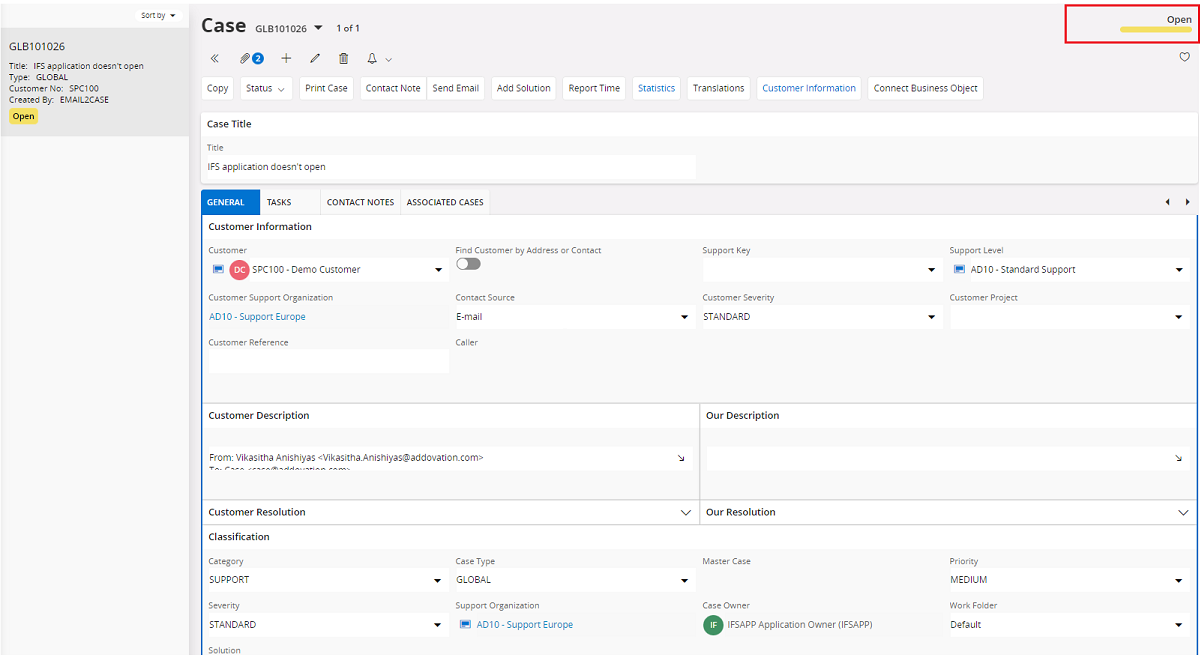Edit the case with pencil icon

(x=315, y=59)
